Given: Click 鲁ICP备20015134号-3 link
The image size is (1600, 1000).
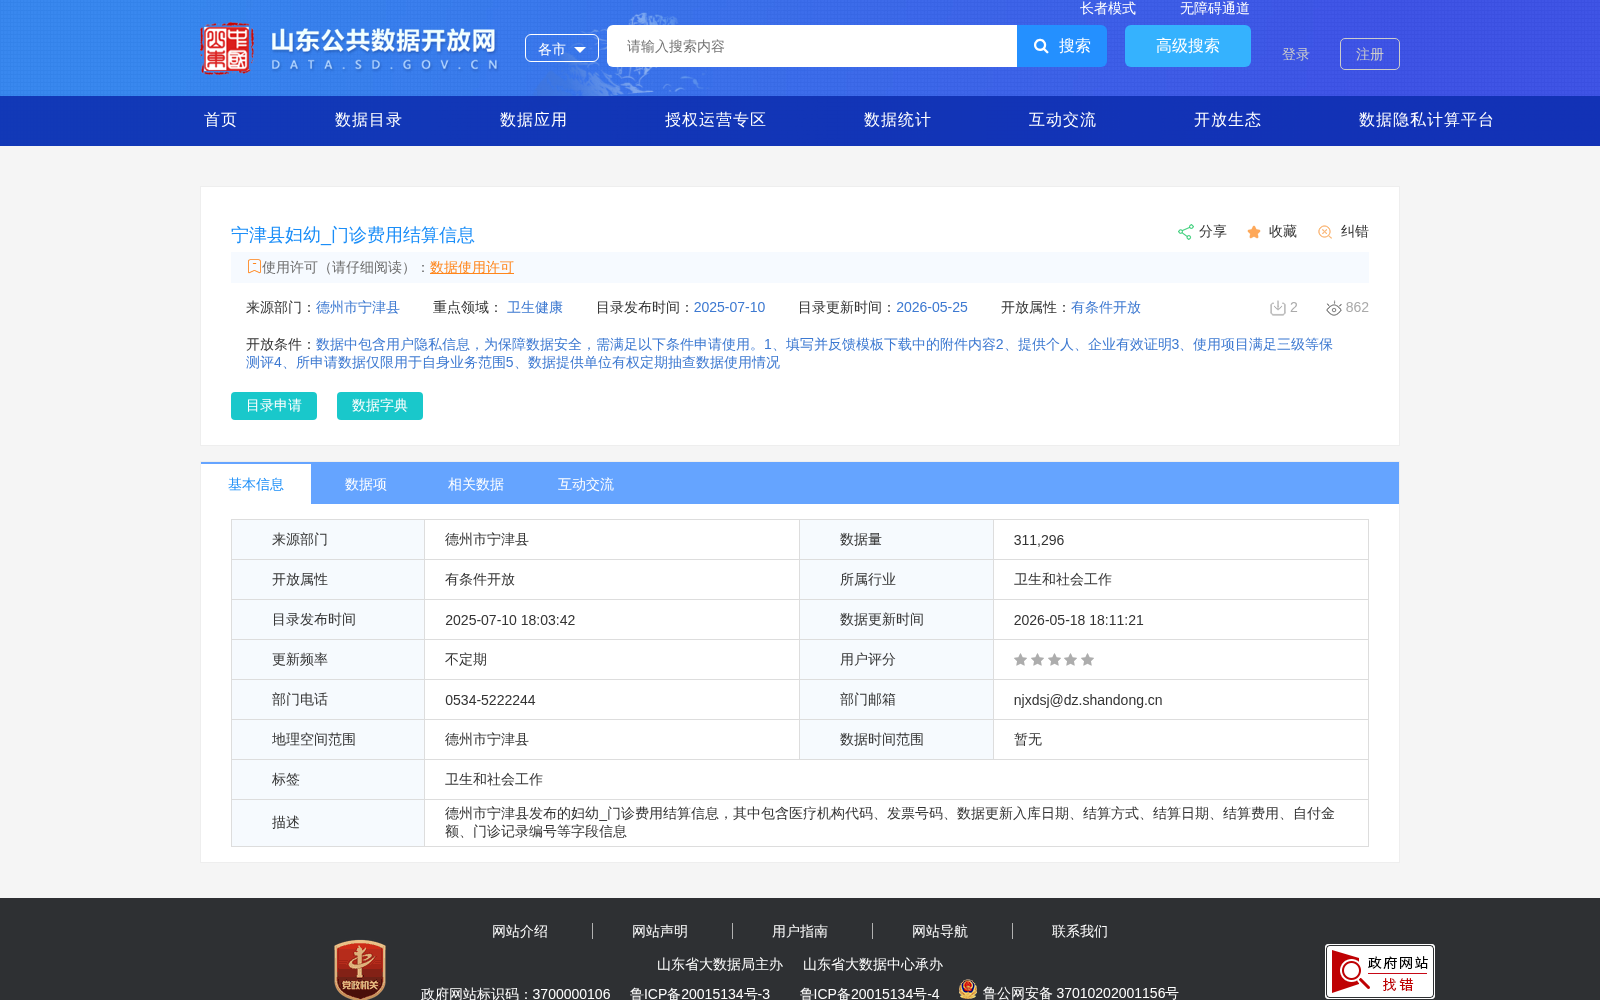Looking at the screenshot, I should pos(700,993).
